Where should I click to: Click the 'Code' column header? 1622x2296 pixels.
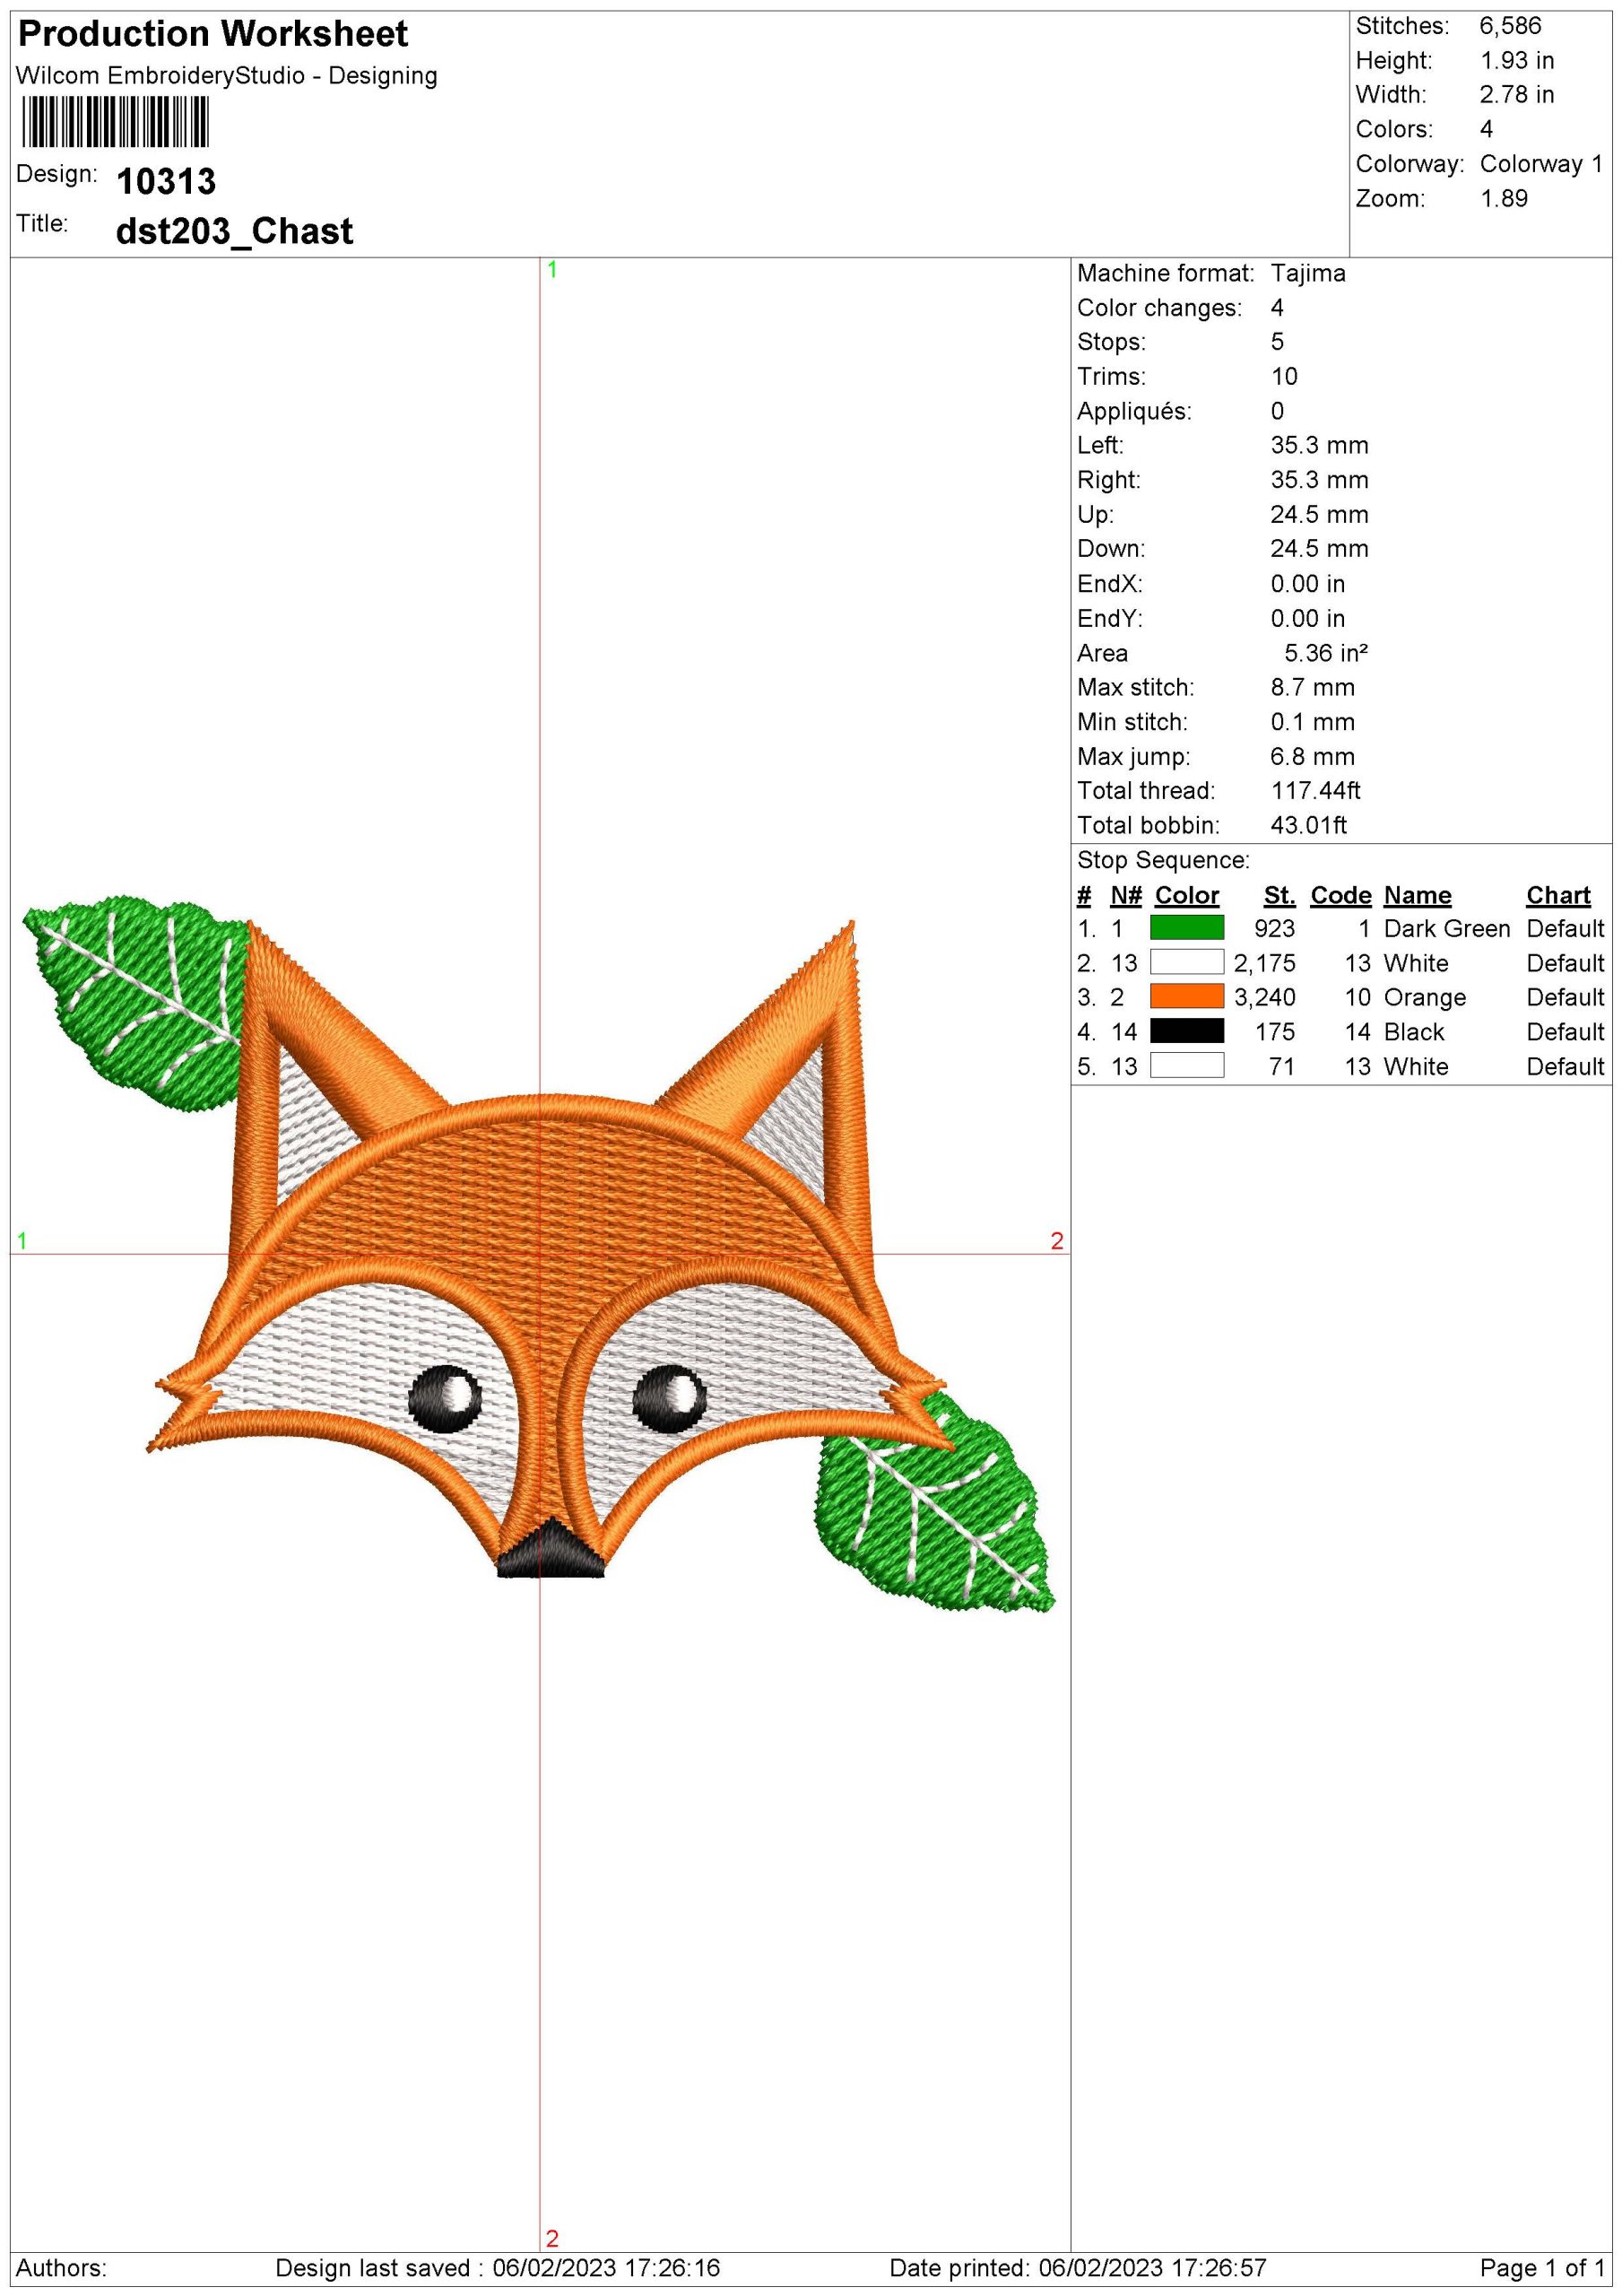click(1340, 895)
